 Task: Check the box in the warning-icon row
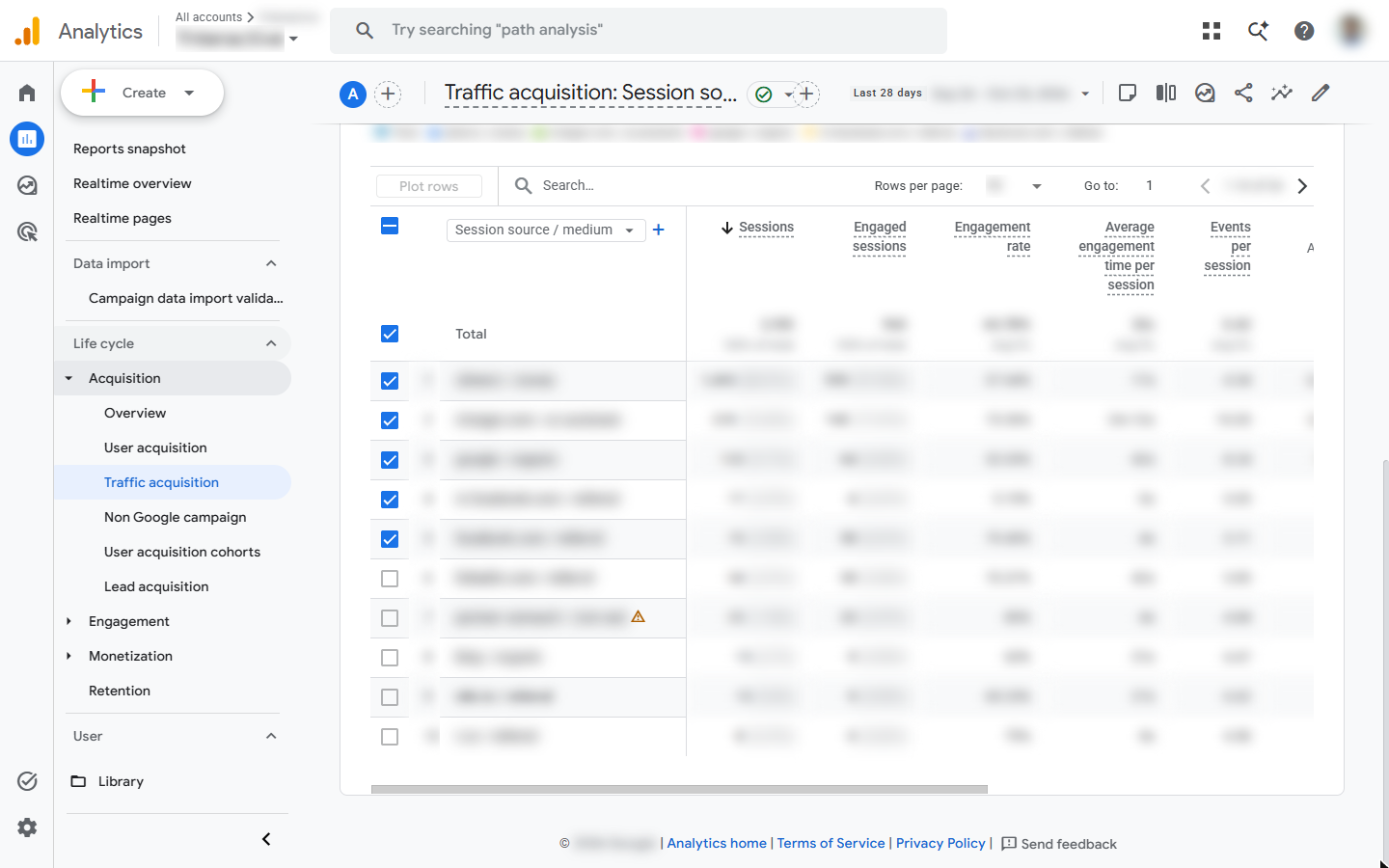click(x=390, y=618)
